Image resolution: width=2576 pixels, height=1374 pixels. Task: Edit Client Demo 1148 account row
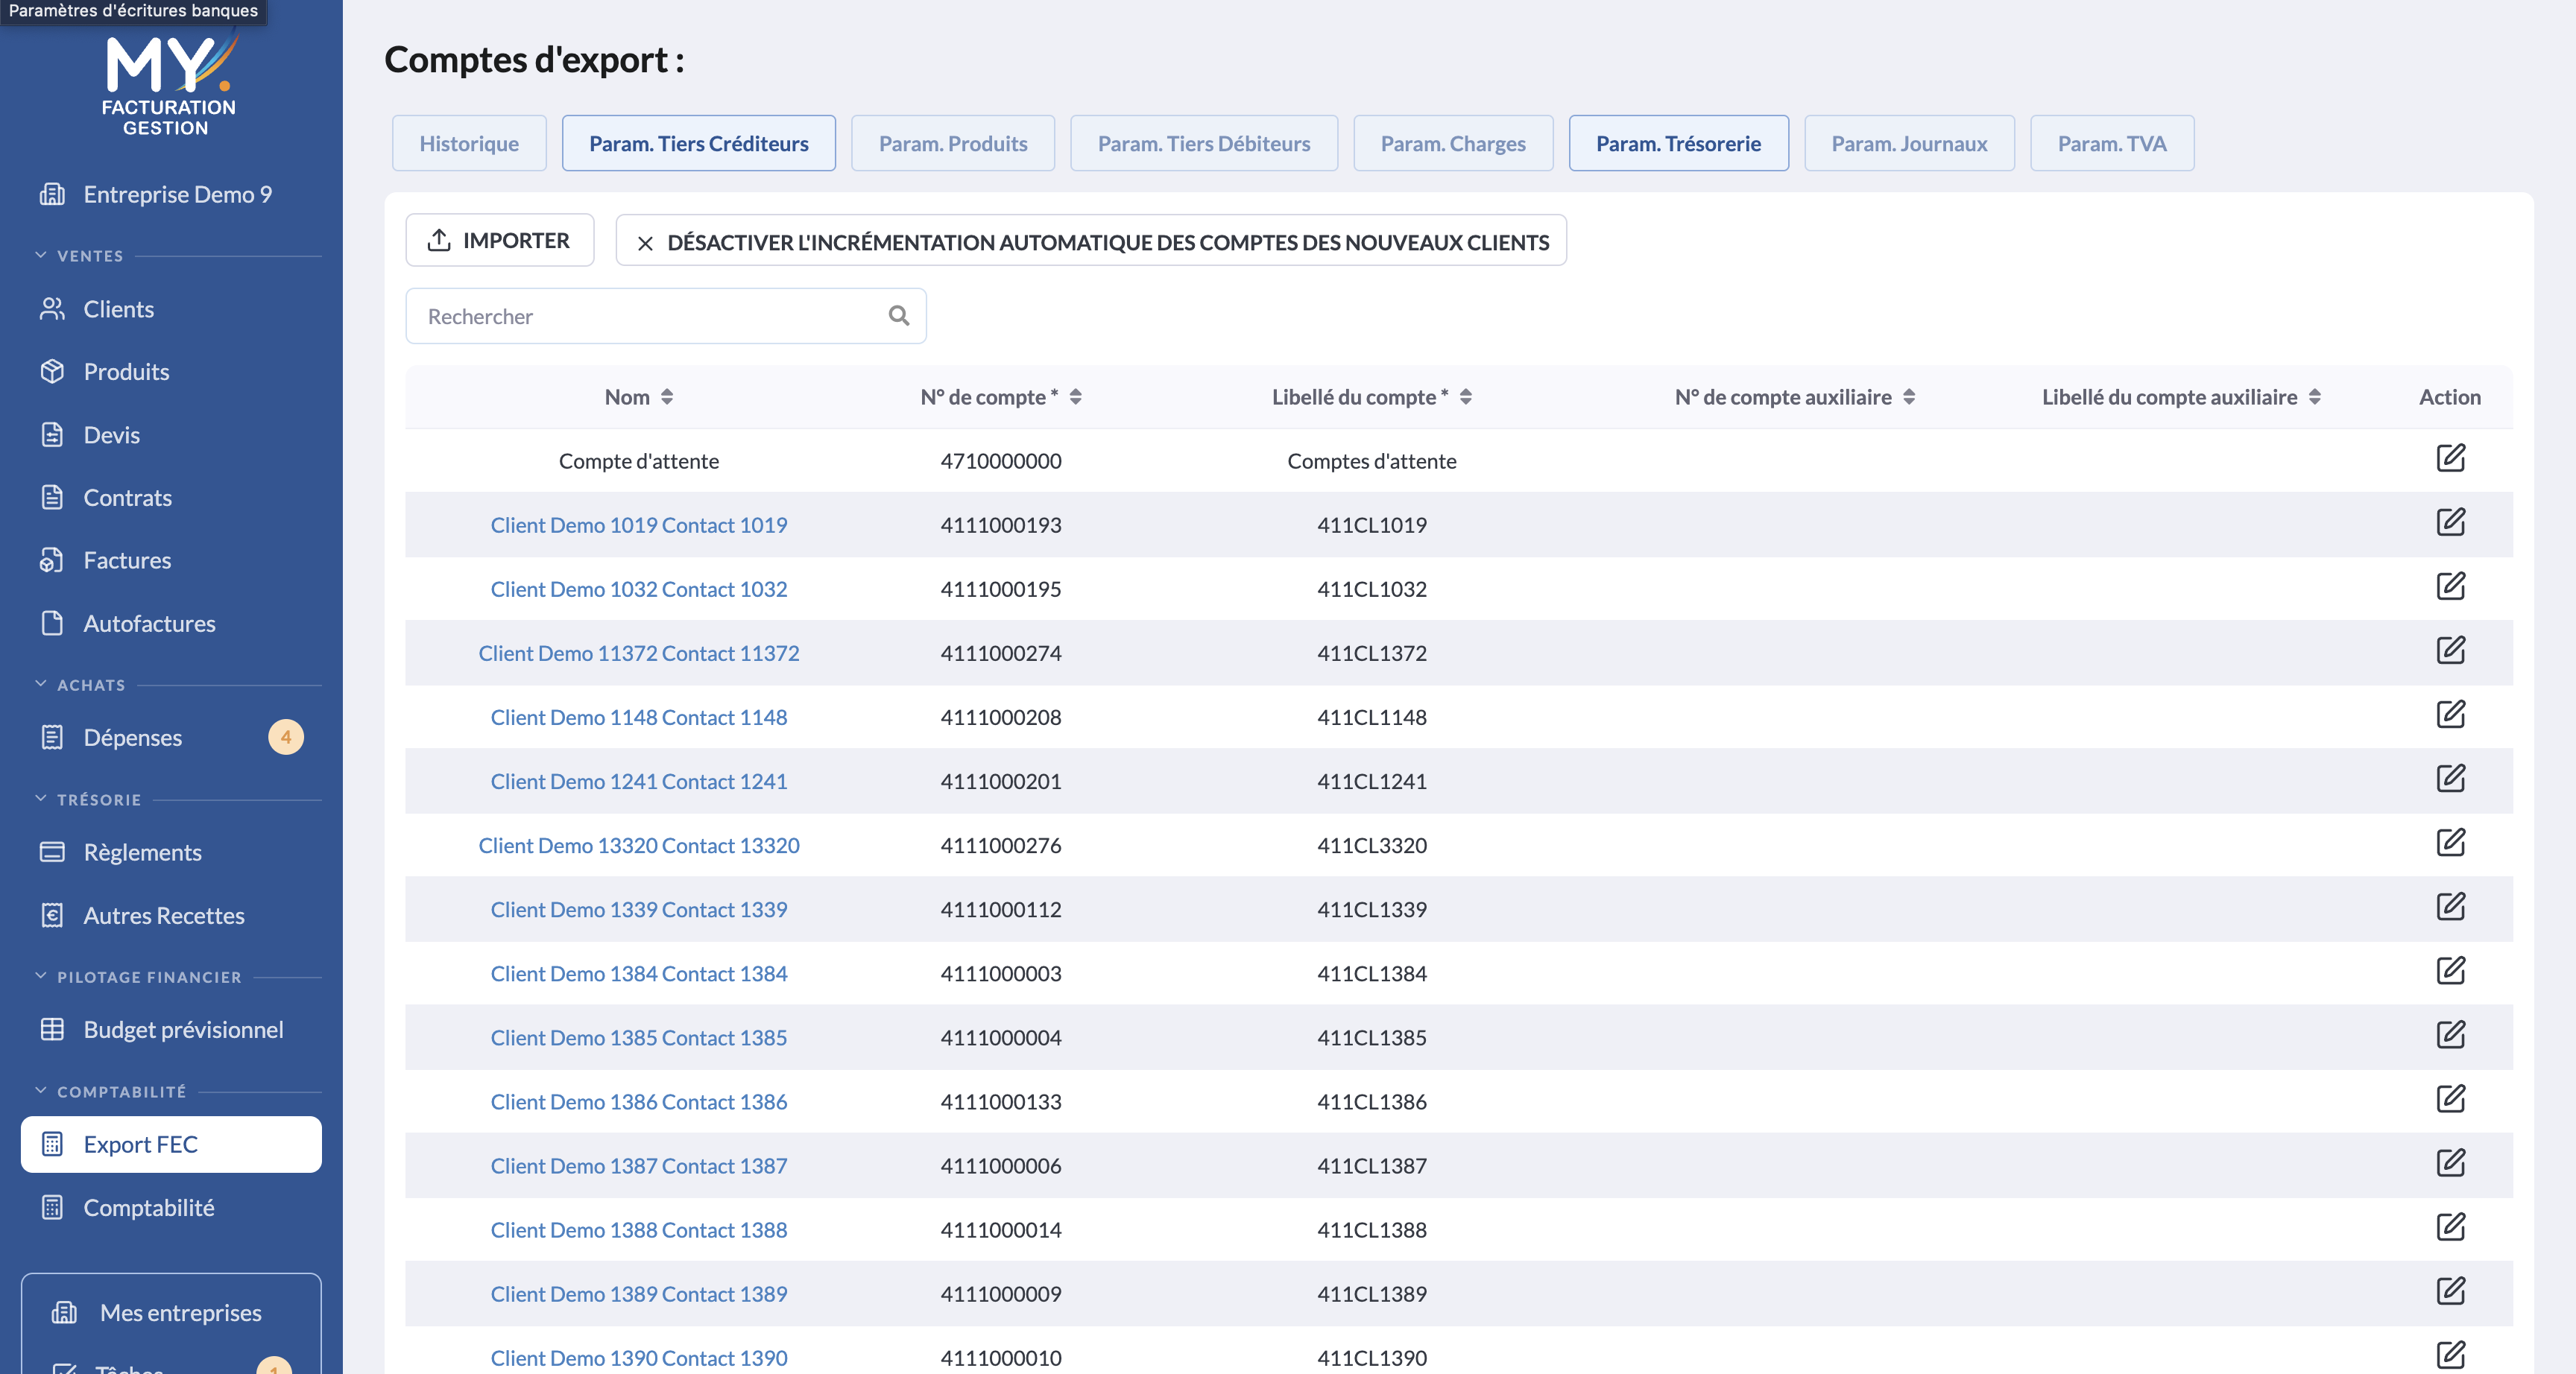(2450, 714)
